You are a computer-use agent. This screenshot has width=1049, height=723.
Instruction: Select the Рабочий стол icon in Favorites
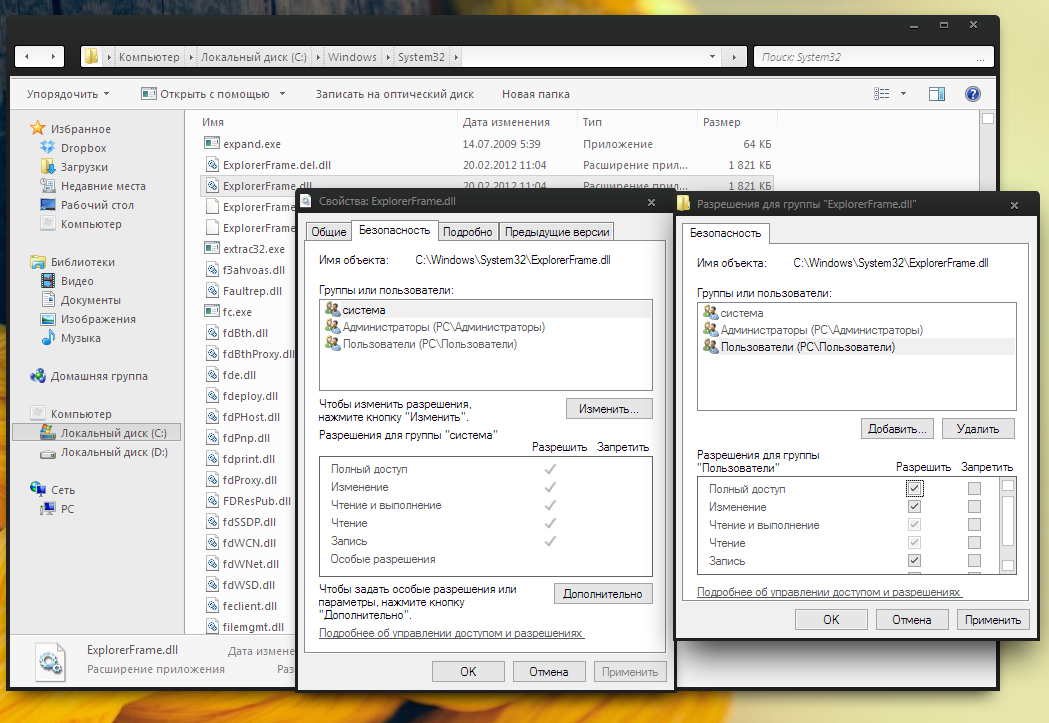[x=47, y=205]
